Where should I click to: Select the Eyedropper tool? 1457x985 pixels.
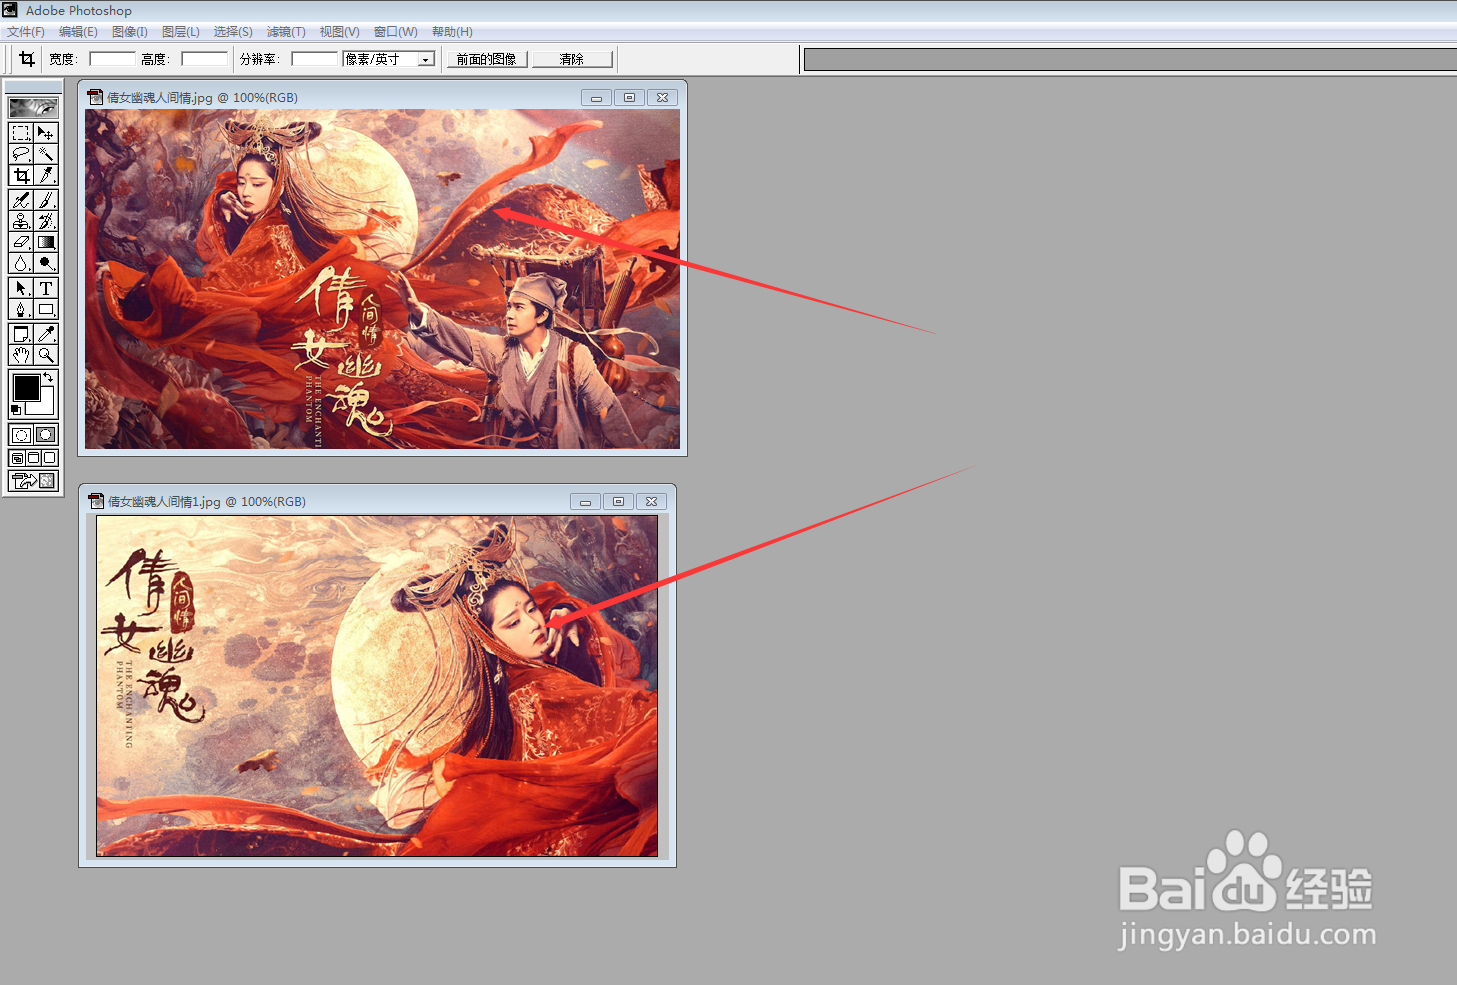pos(46,334)
